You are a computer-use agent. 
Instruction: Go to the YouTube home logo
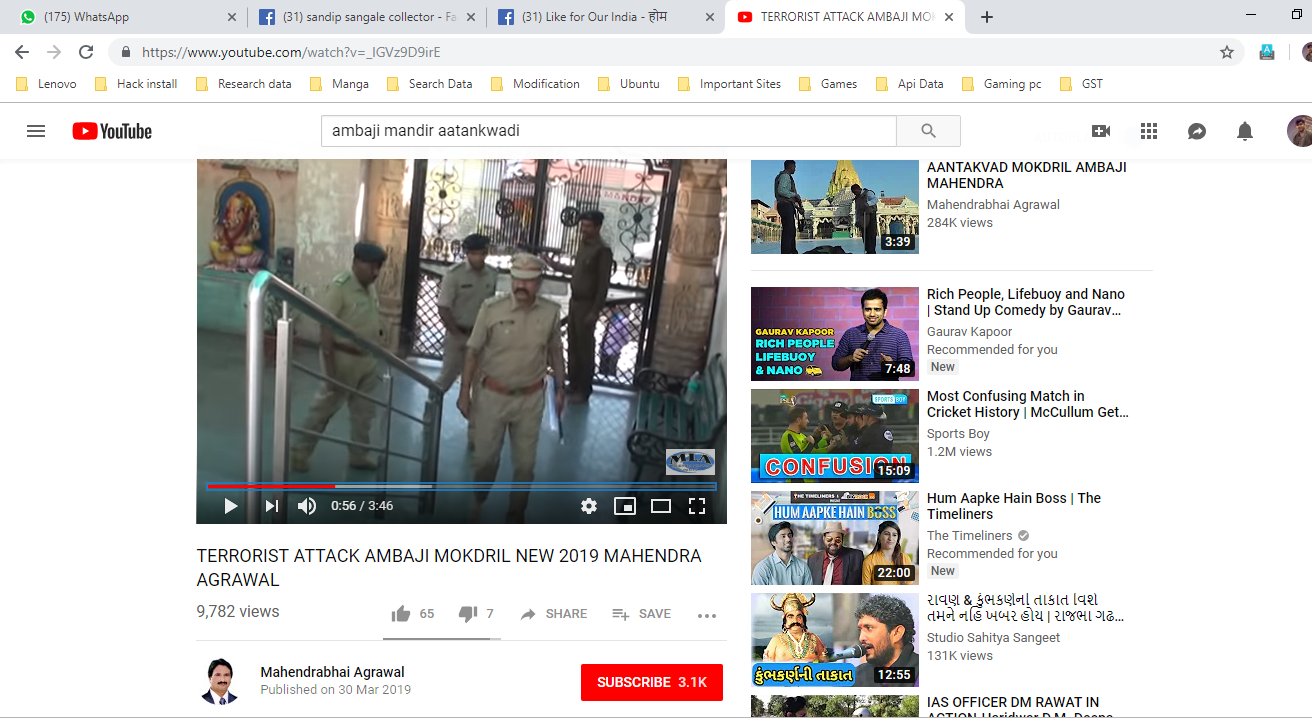(x=112, y=131)
